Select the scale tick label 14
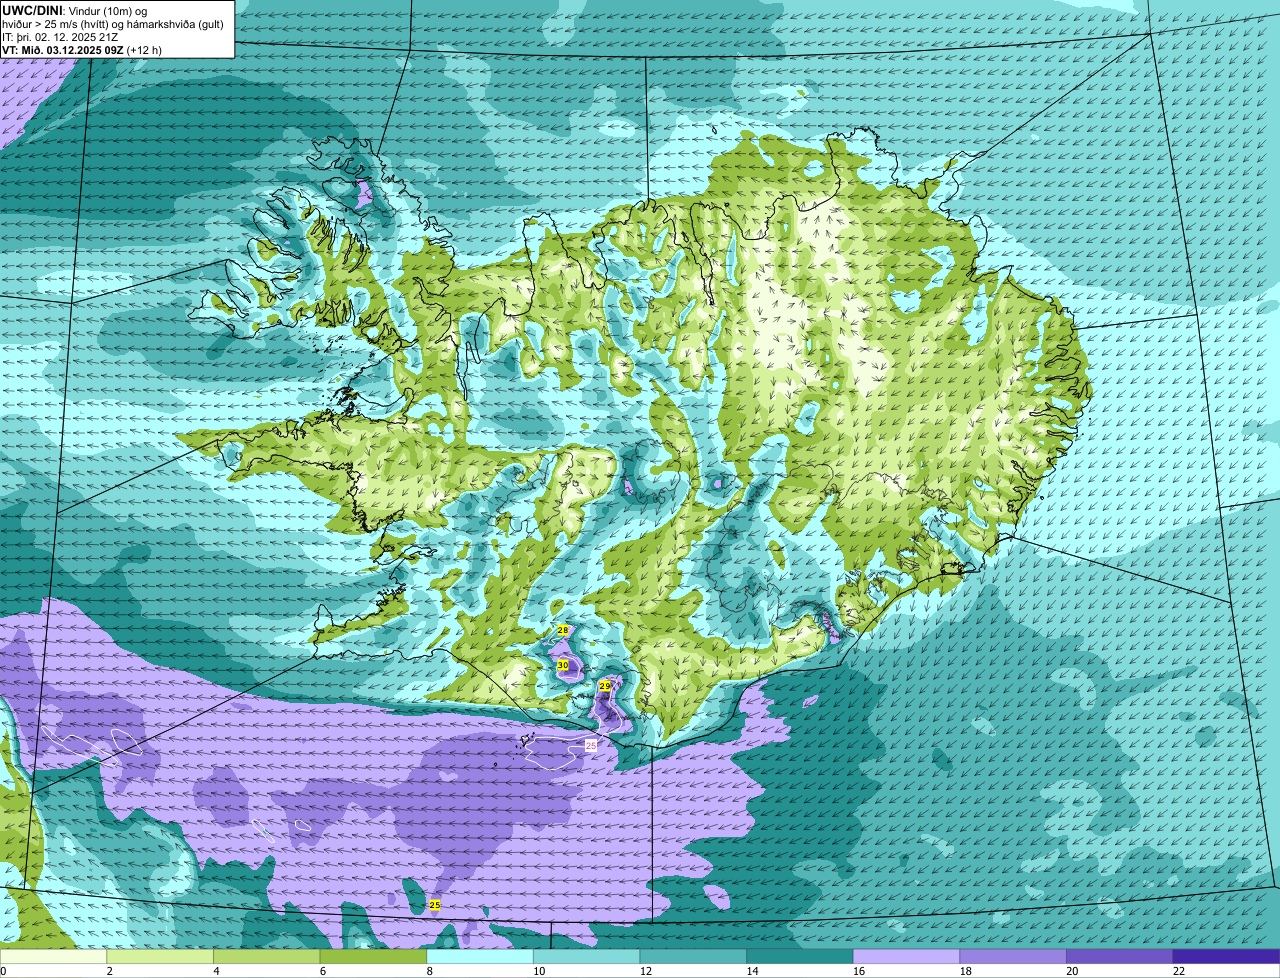 pos(753,971)
